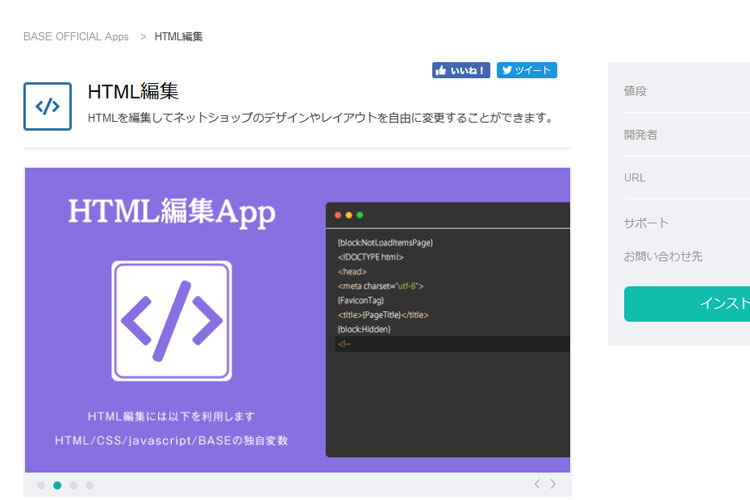The width and height of the screenshot is (750, 500).
Task: Advance to next slide with right arrow
Action: pyautogui.click(x=553, y=484)
